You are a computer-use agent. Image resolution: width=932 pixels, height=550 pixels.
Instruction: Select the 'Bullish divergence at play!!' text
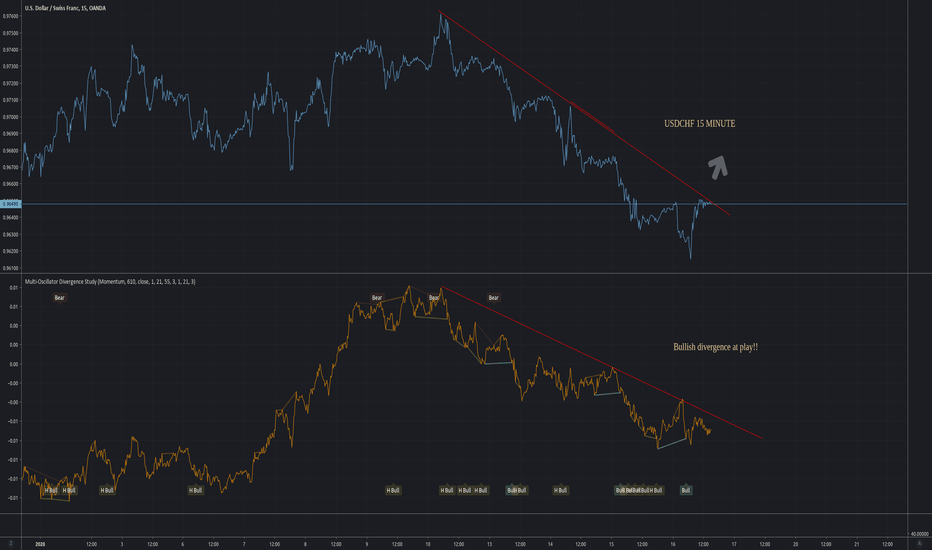tap(715, 347)
